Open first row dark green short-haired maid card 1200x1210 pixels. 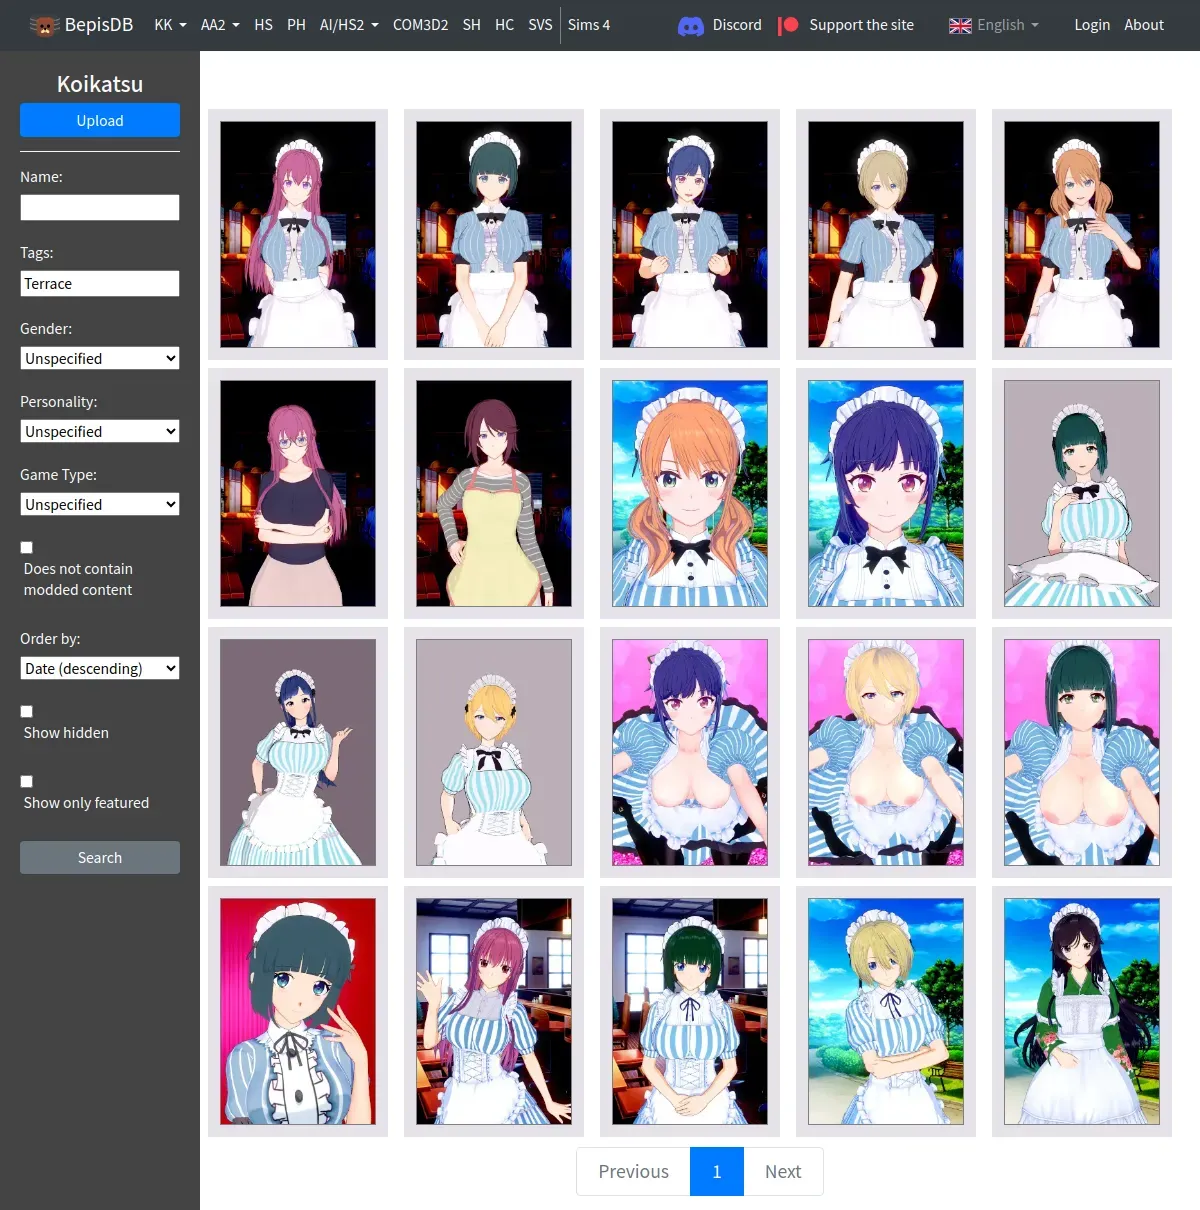494,235
